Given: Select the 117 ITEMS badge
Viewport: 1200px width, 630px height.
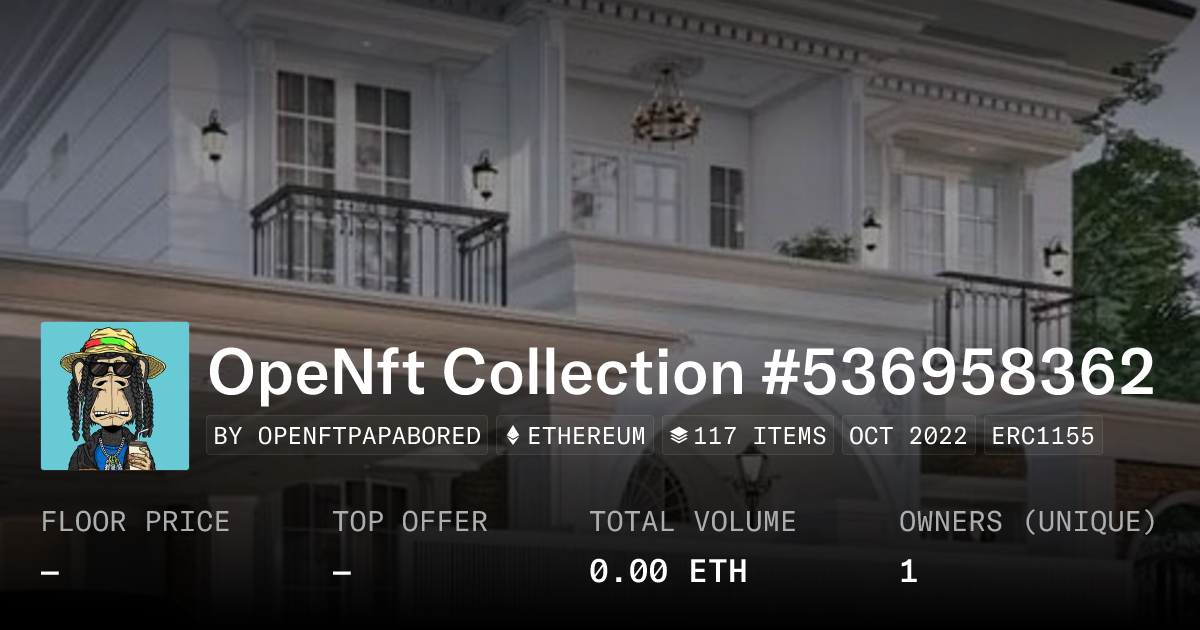Looking at the screenshot, I should coord(748,436).
